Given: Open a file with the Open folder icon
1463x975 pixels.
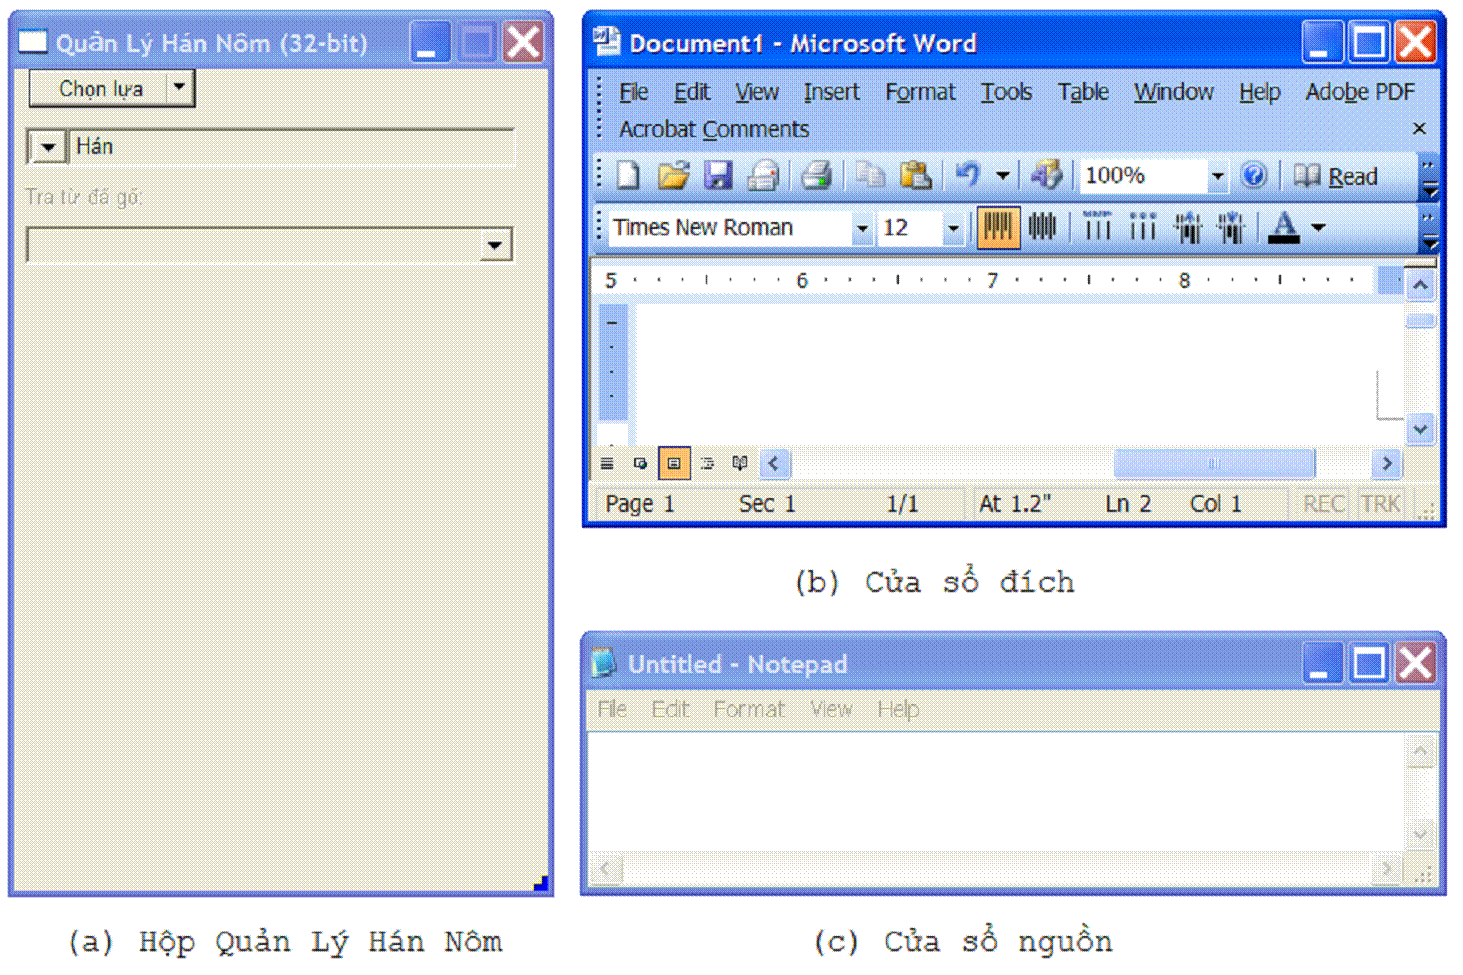Looking at the screenshot, I should click(x=673, y=176).
